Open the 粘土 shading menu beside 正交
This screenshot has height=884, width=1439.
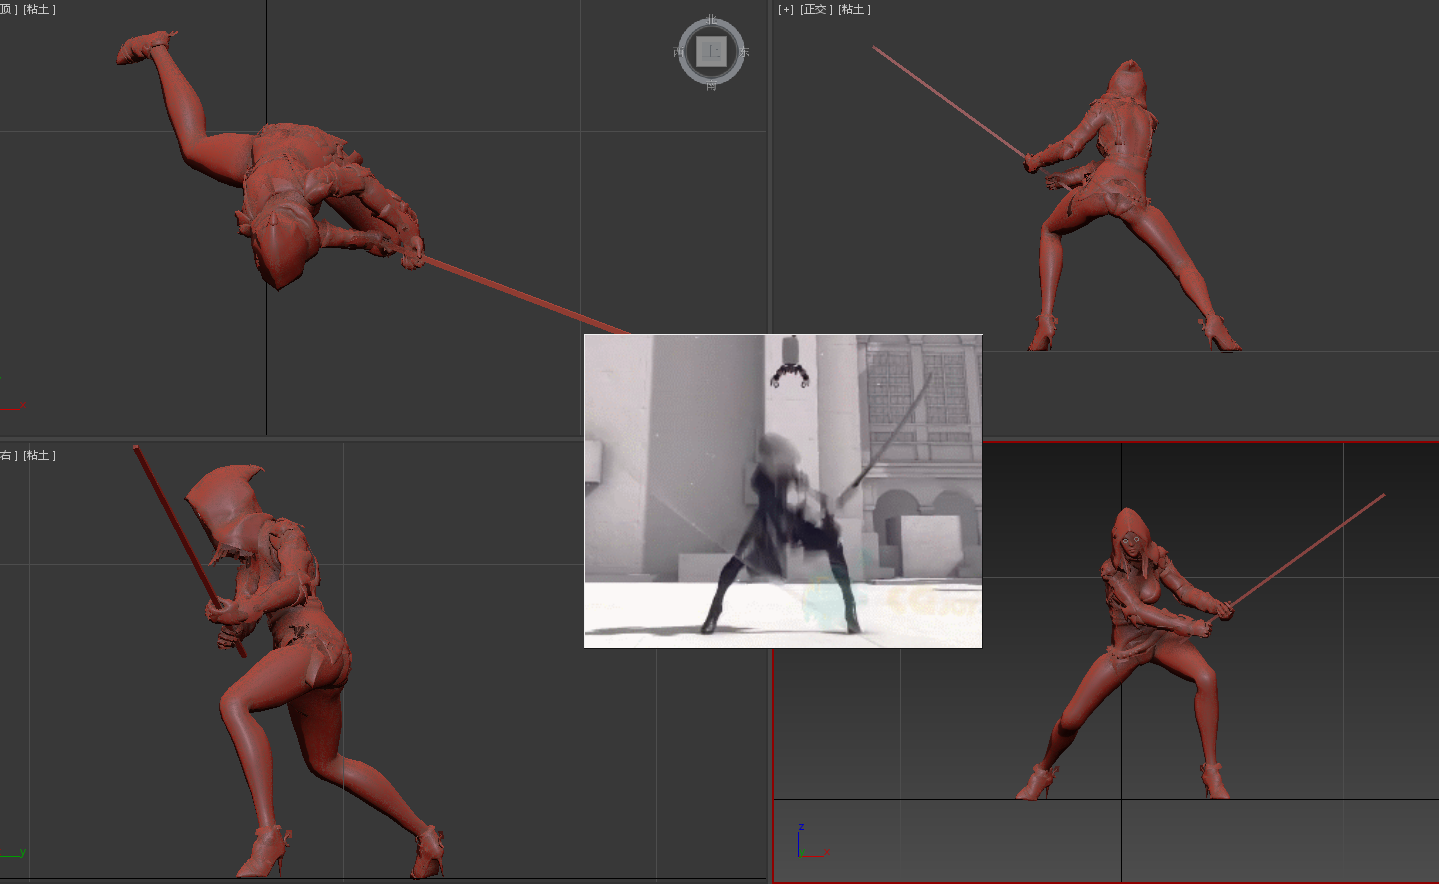point(854,10)
